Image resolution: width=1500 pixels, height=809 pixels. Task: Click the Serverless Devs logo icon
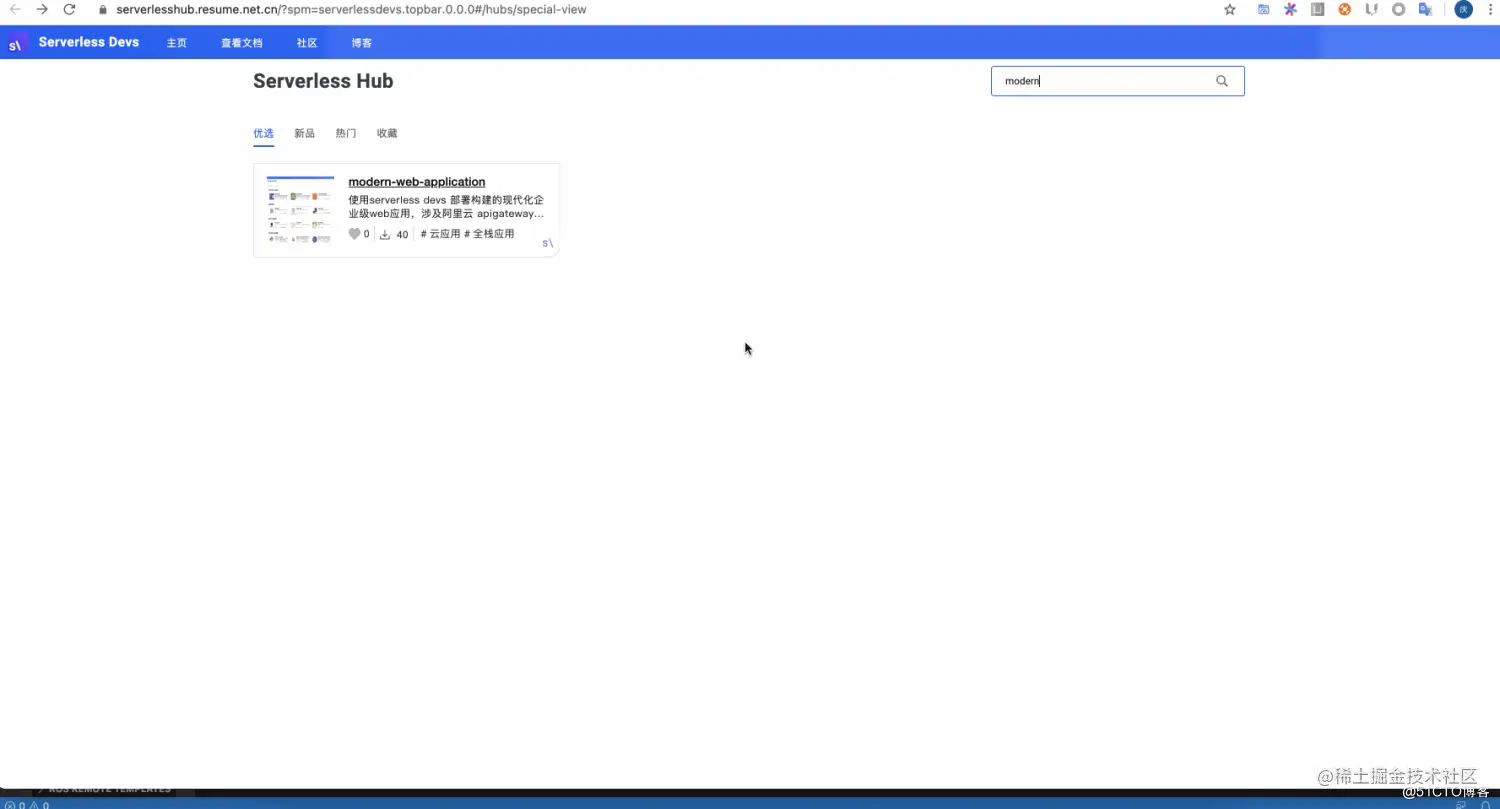click(x=17, y=44)
